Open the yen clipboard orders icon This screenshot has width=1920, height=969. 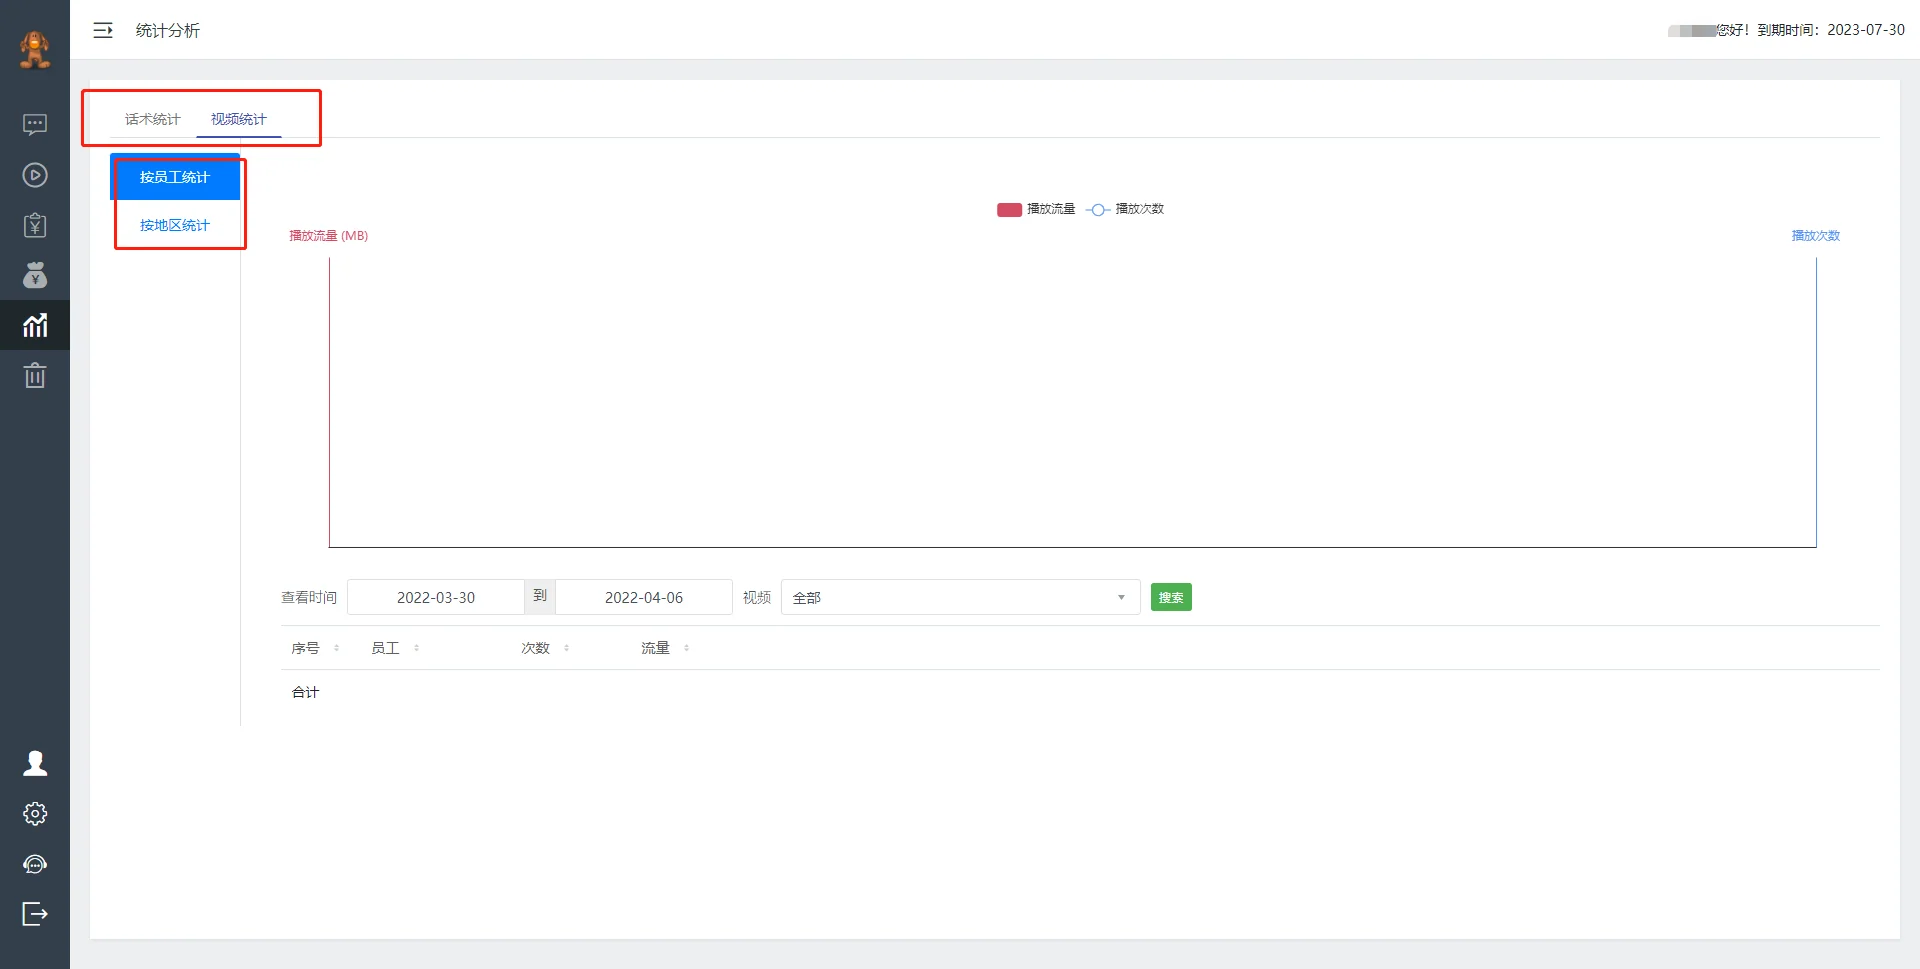coord(35,225)
